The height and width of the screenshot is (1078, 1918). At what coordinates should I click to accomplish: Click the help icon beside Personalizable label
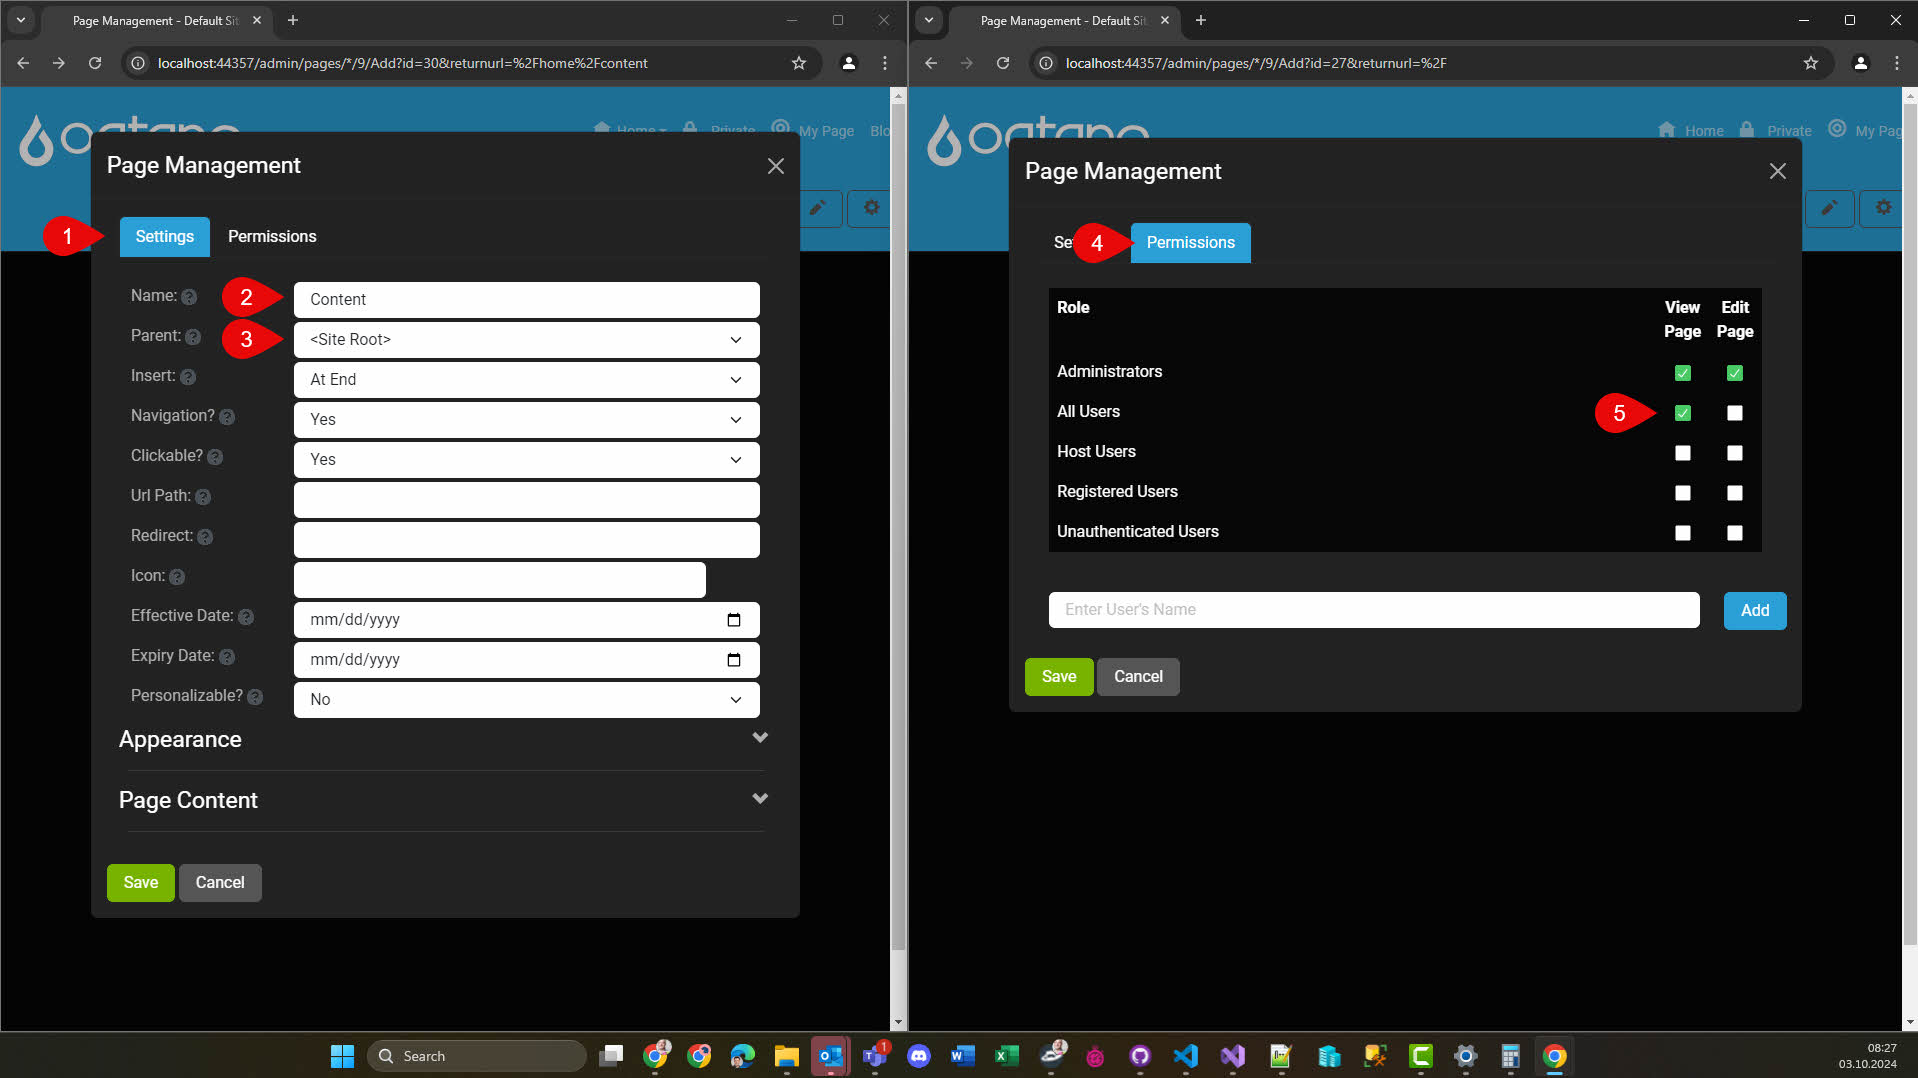click(x=255, y=697)
